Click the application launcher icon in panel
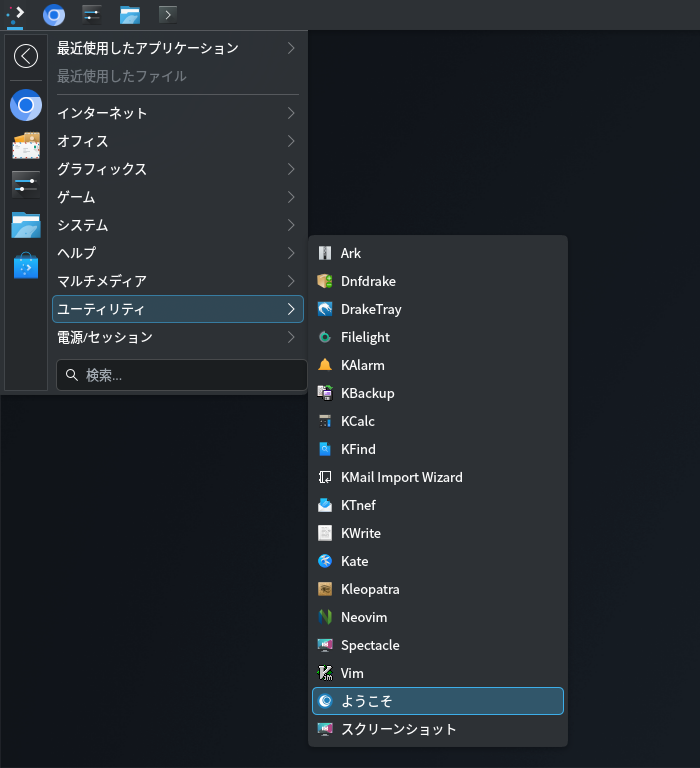 click(15, 14)
